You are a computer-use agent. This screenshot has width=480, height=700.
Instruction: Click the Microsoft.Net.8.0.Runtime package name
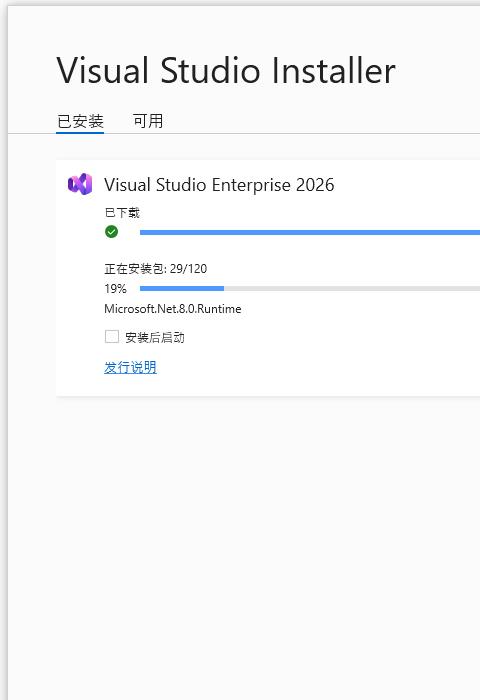pyautogui.click(x=172, y=309)
